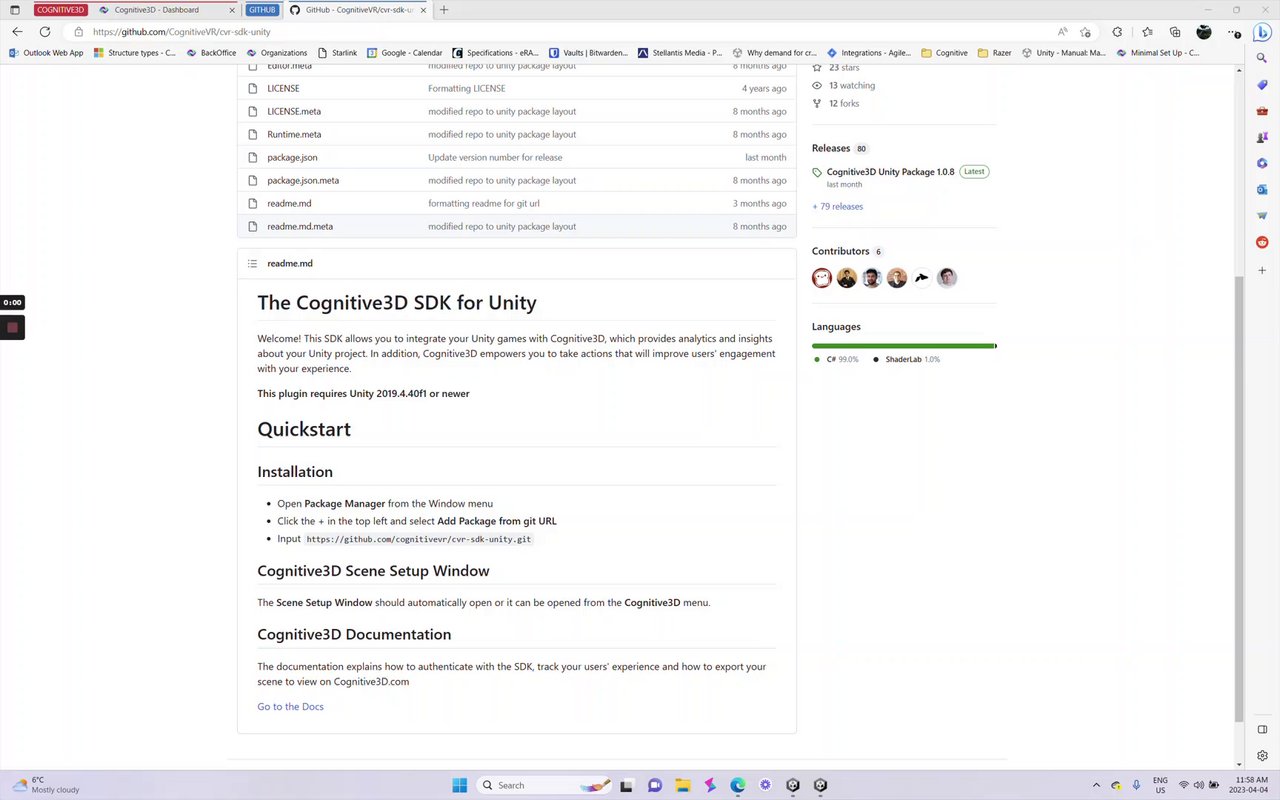The width and height of the screenshot is (1280, 800).
Task: Open the Bing chat sidebar button
Action: (1262, 32)
